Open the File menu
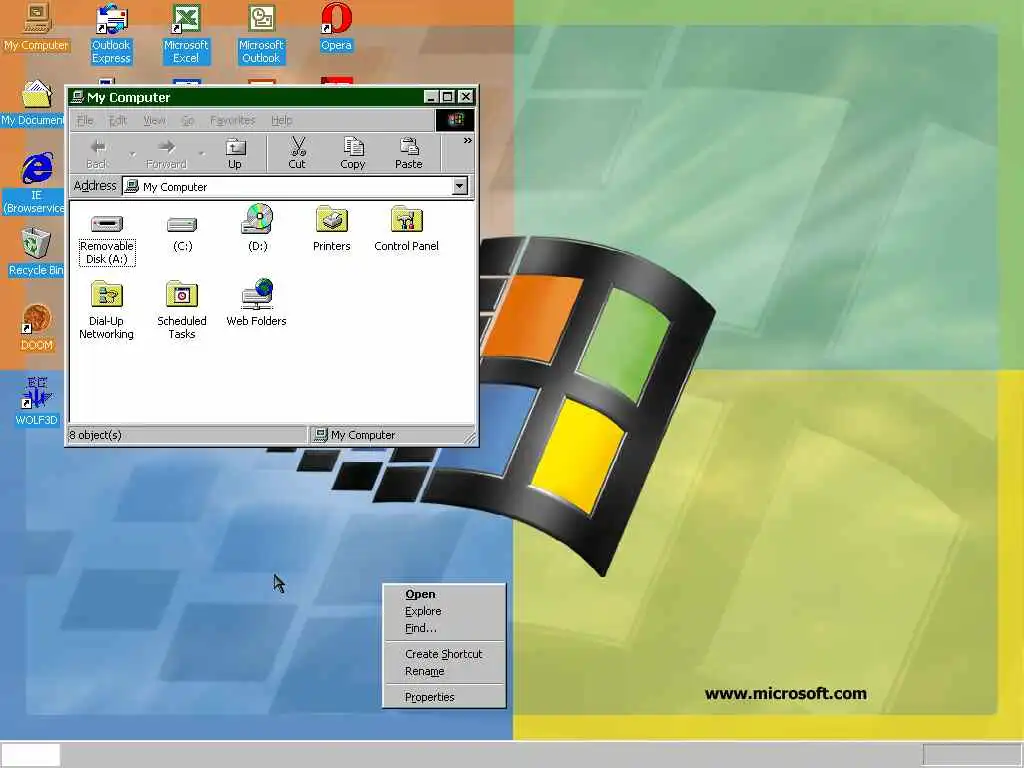 point(85,120)
